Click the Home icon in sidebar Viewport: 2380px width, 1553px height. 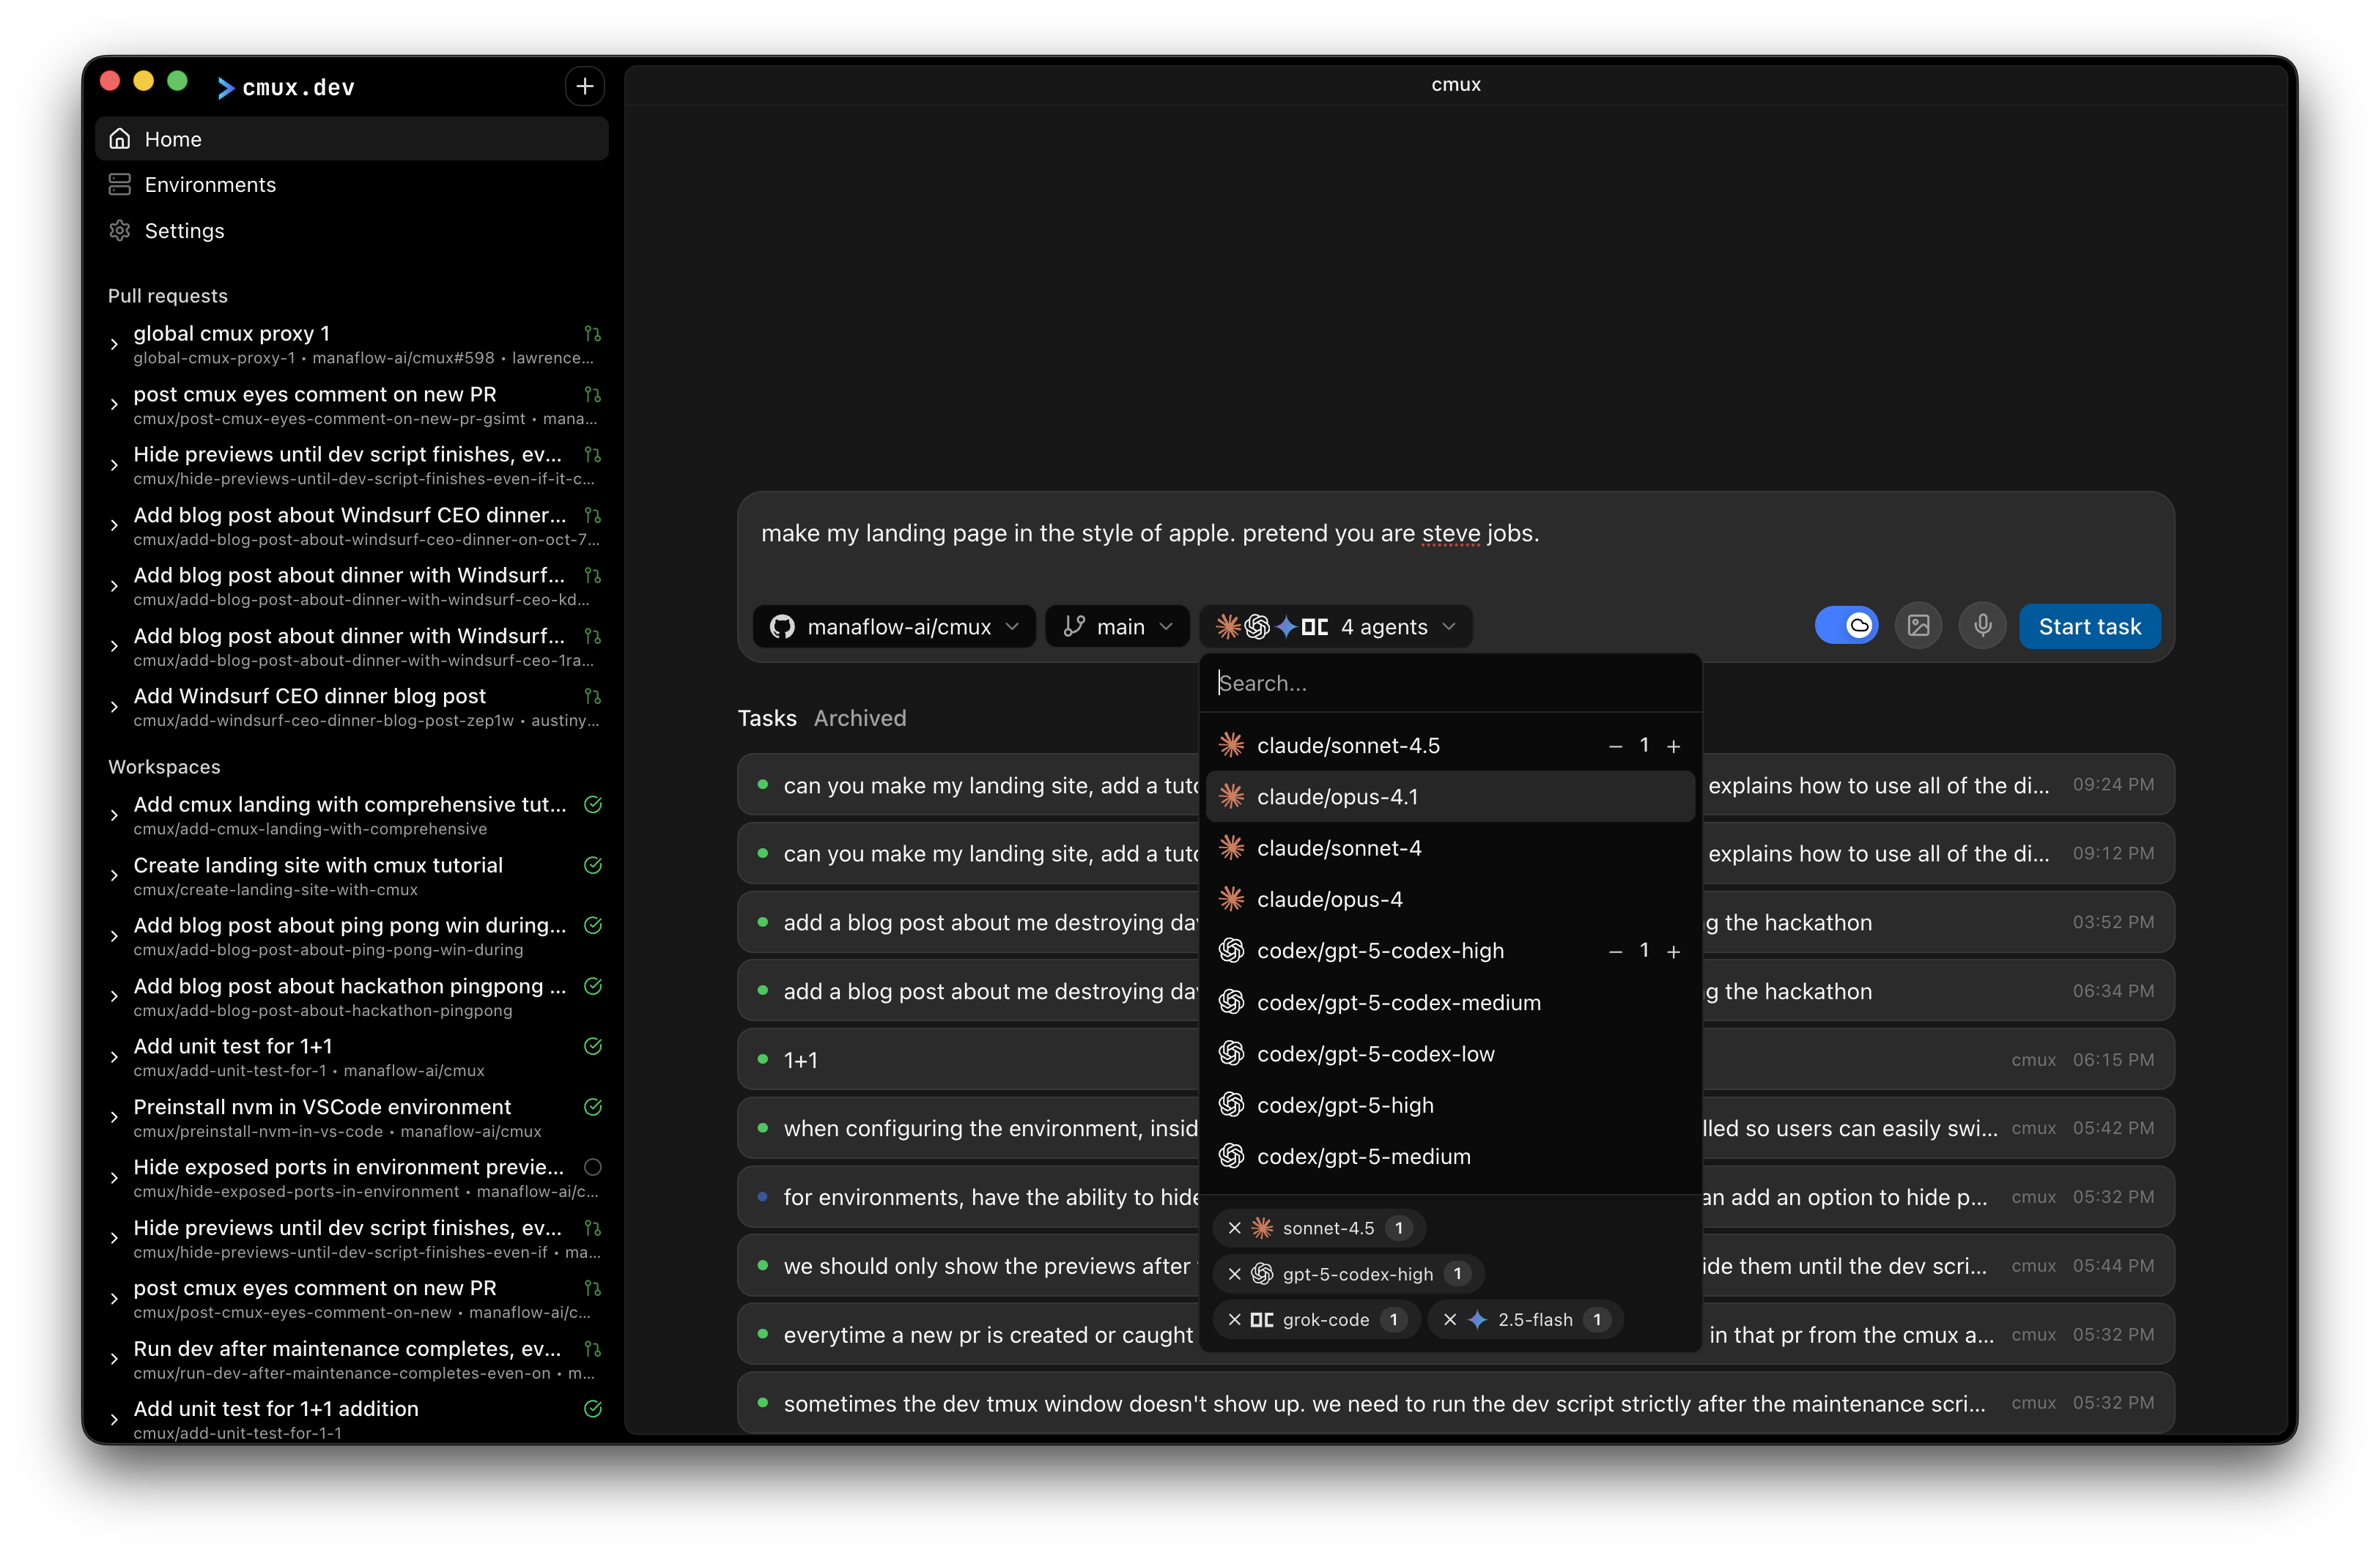tap(120, 139)
